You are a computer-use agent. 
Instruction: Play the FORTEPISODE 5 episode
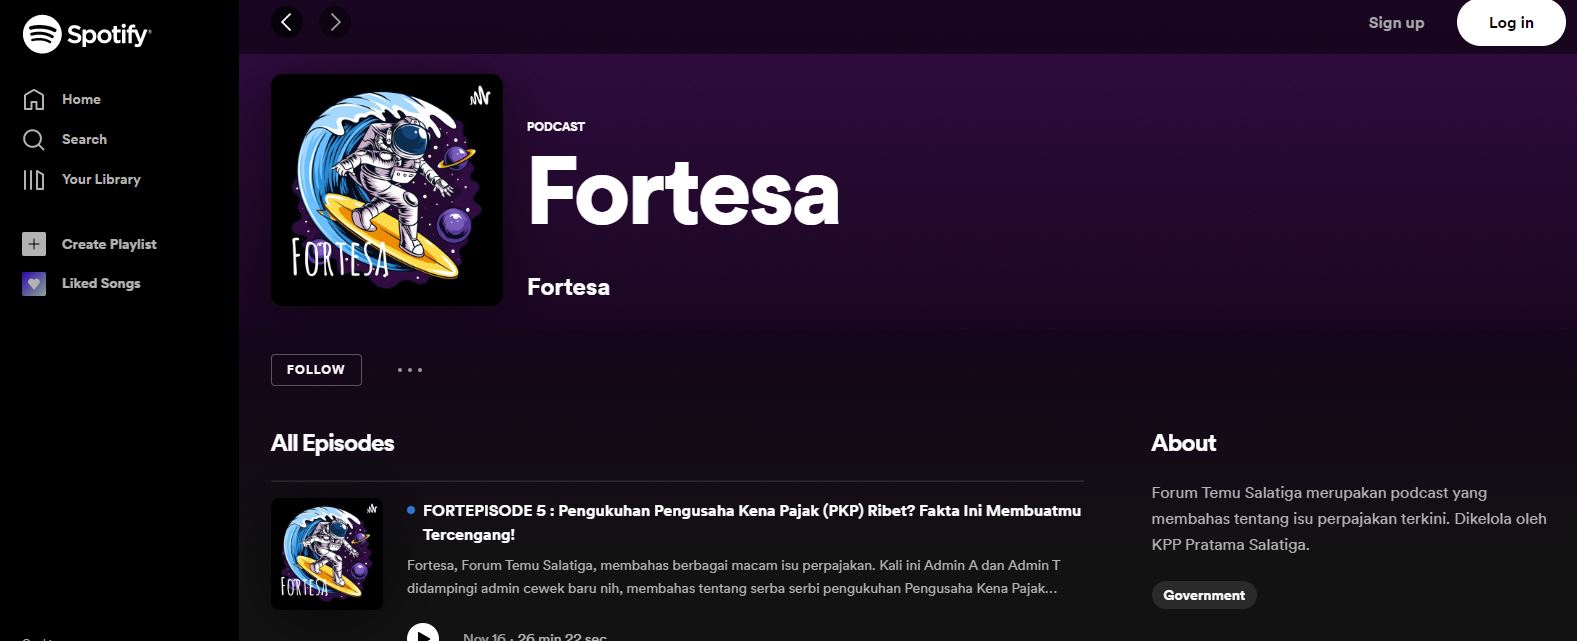coord(423,634)
